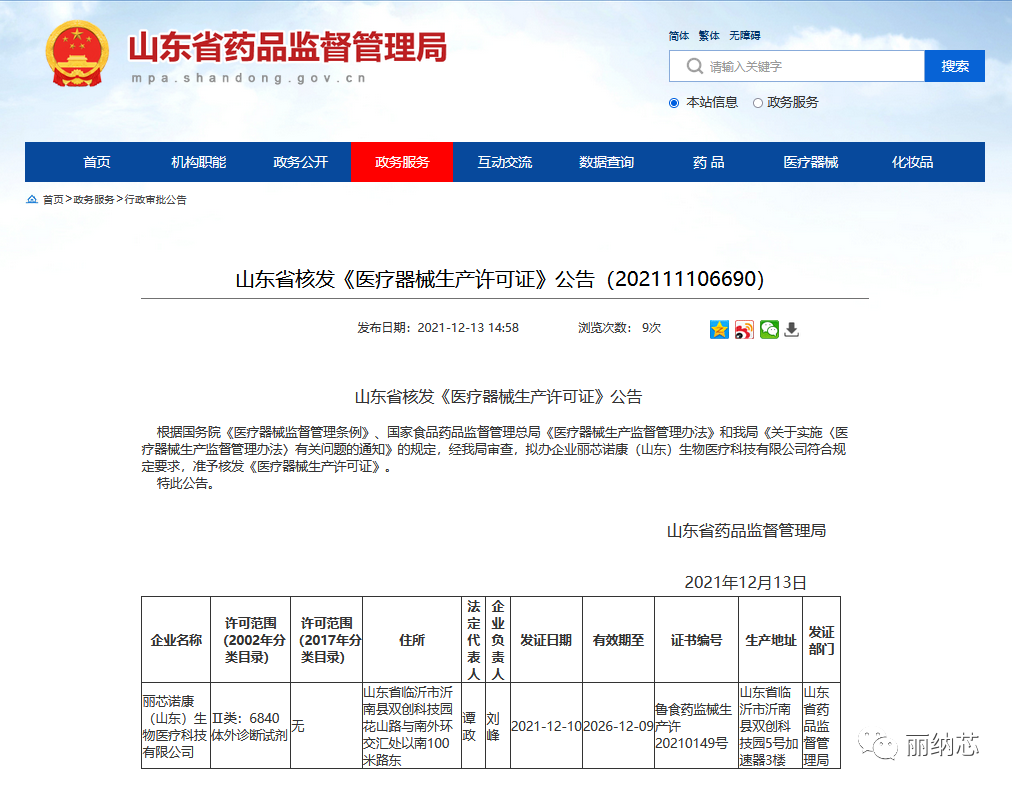
Task: Share article via WeChat
Action: 769,329
